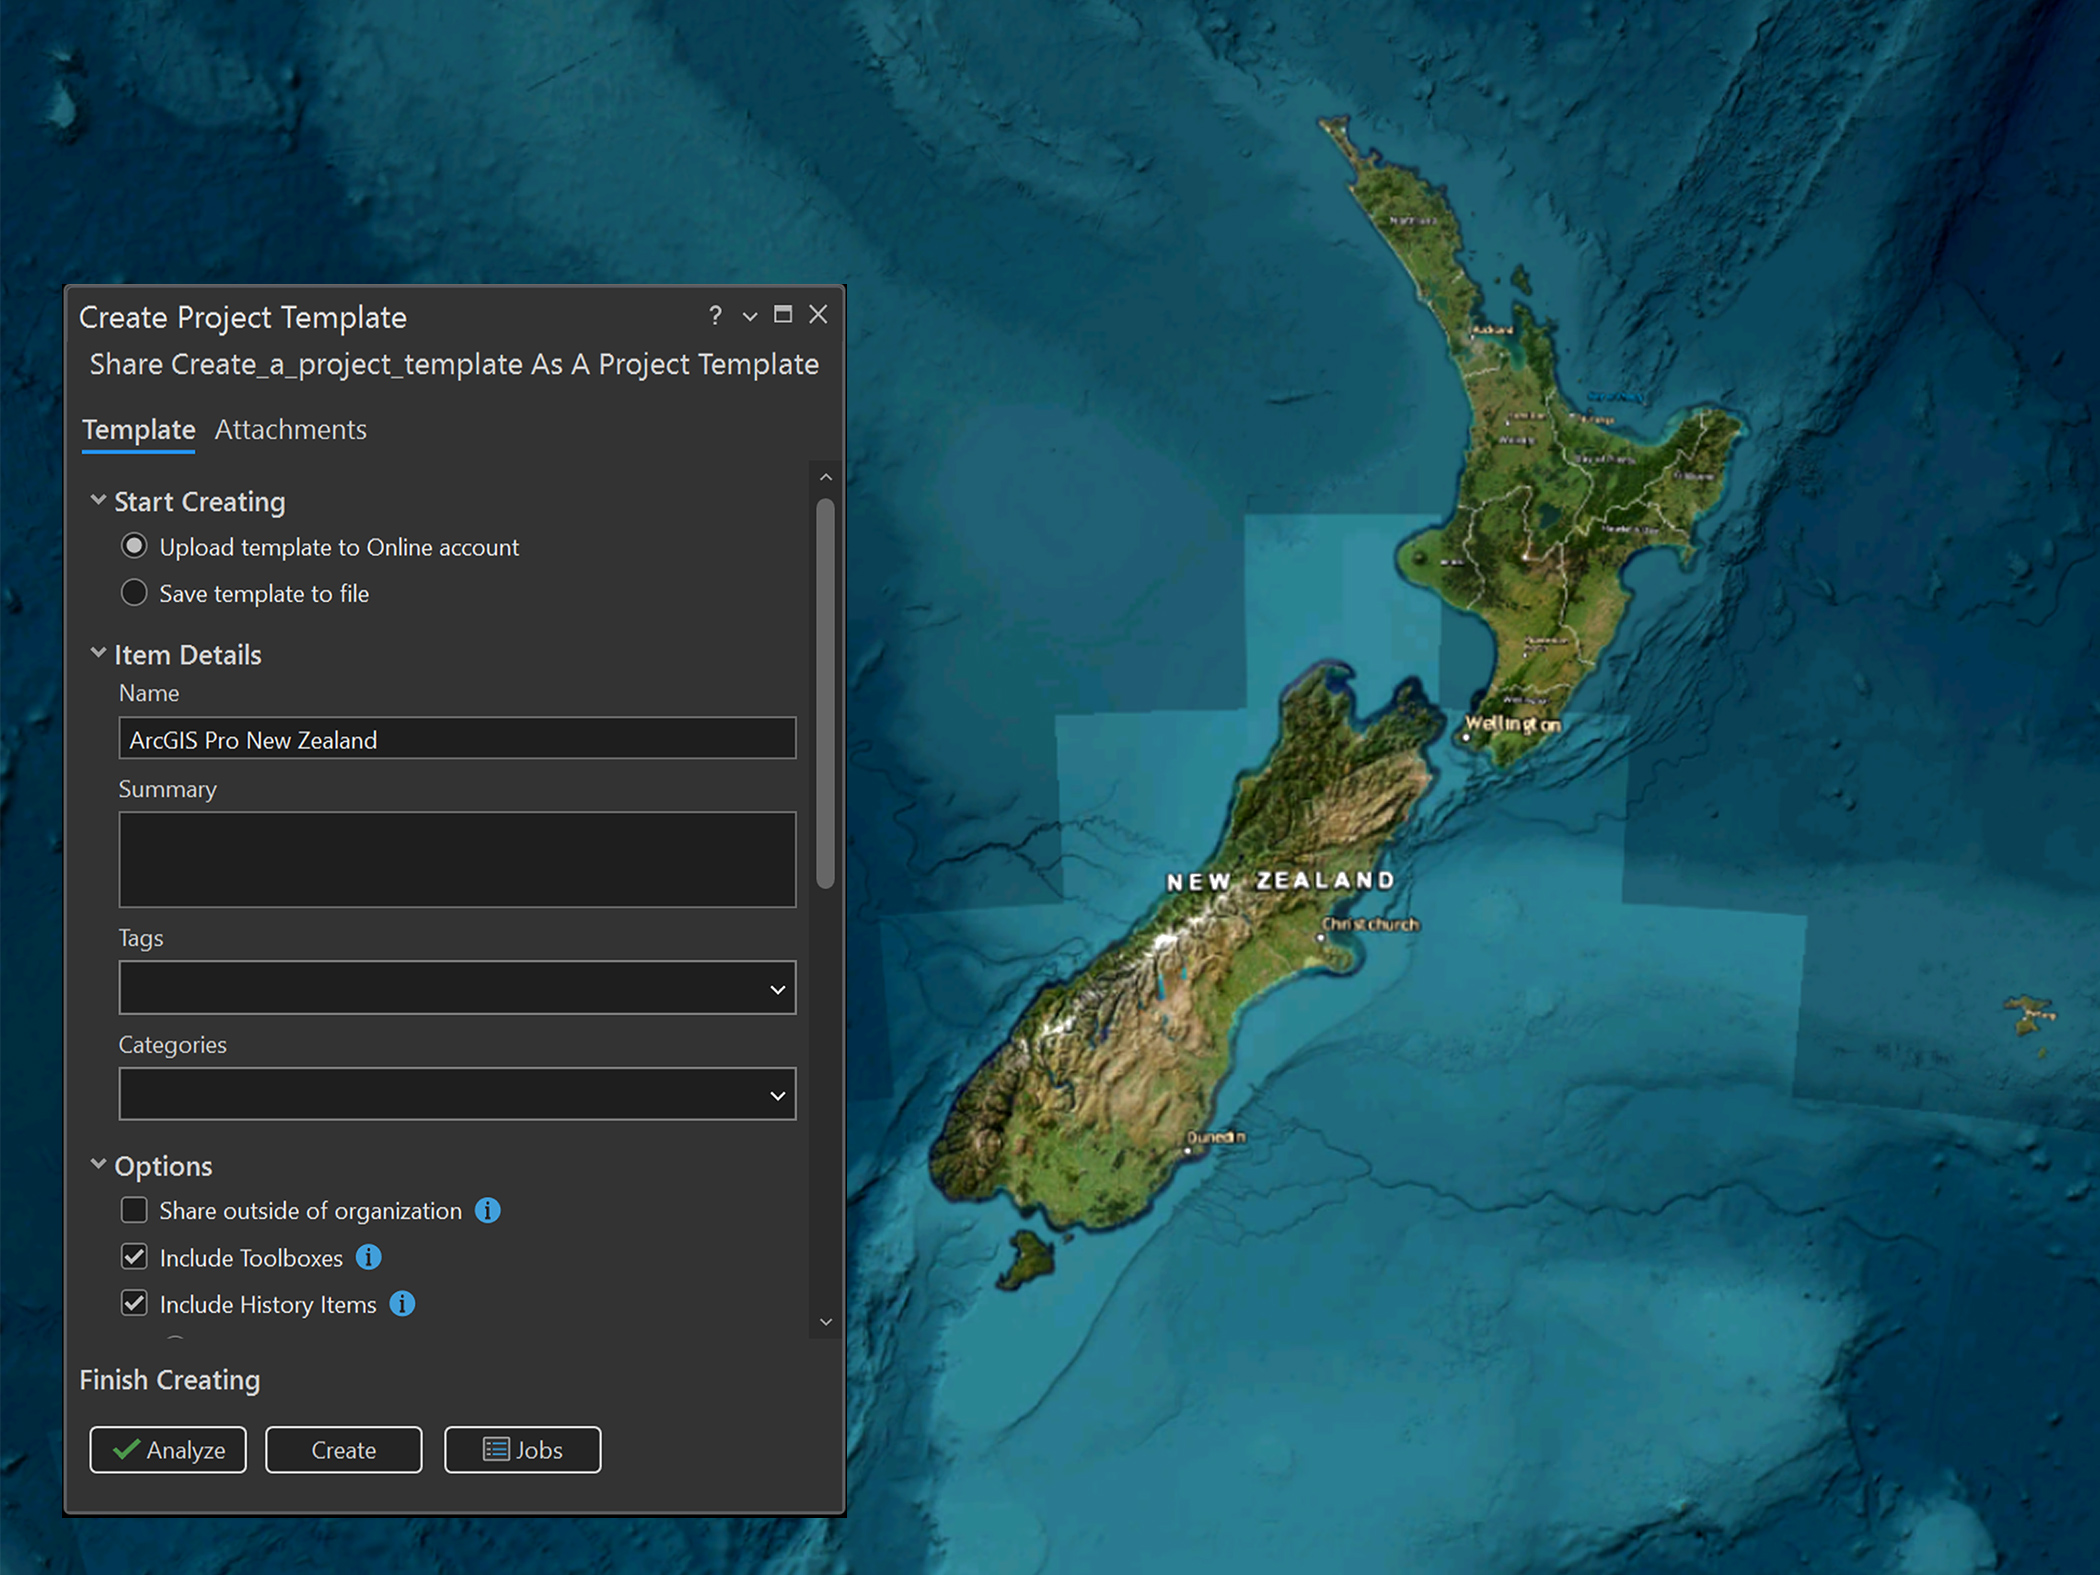The height and width of the screenshot is (1575, 2100).
Task: Collapse the dialog using the title bar chevron
Action: (x=749, y=316)
